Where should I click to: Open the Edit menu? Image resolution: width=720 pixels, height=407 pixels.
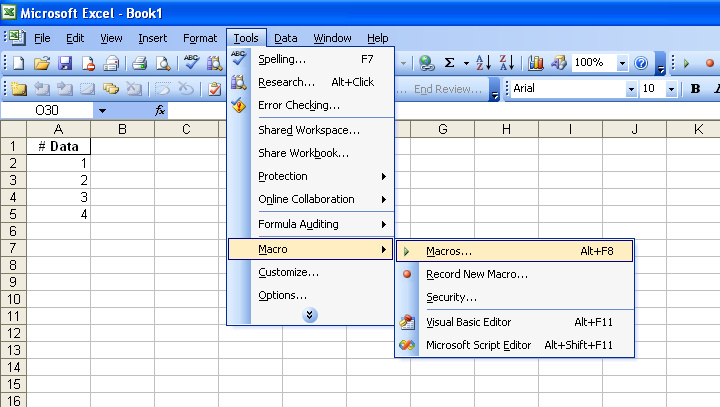point(75,38)
